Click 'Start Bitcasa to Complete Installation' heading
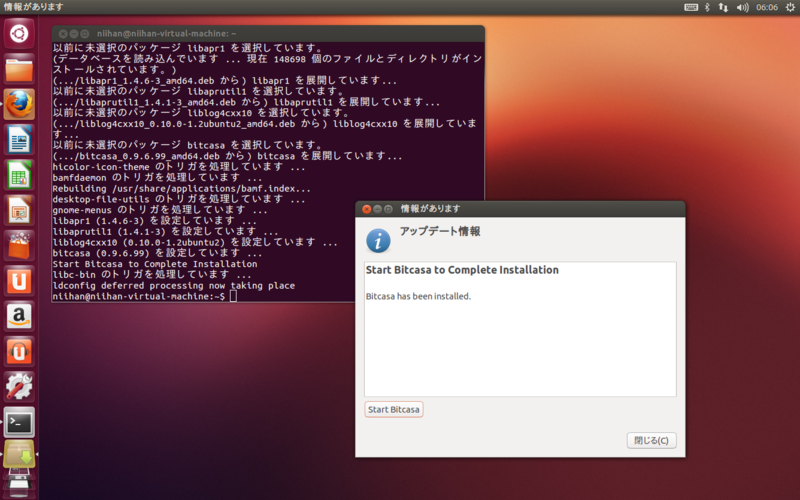The height and width of the screenshot is (500, 800). pos(462,270)
